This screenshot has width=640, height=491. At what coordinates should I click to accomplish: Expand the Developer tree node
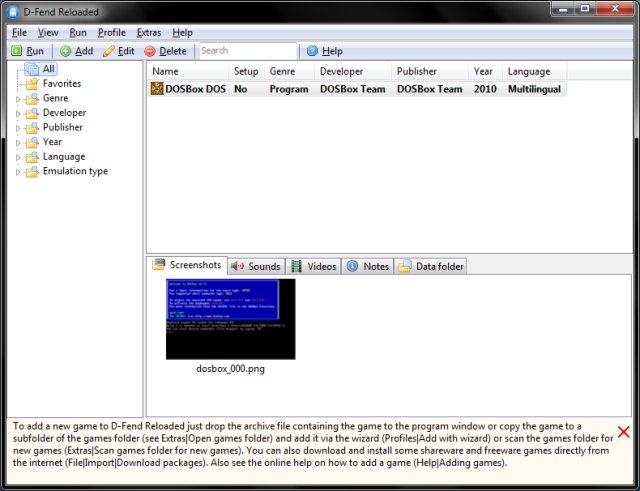point(18,114)
